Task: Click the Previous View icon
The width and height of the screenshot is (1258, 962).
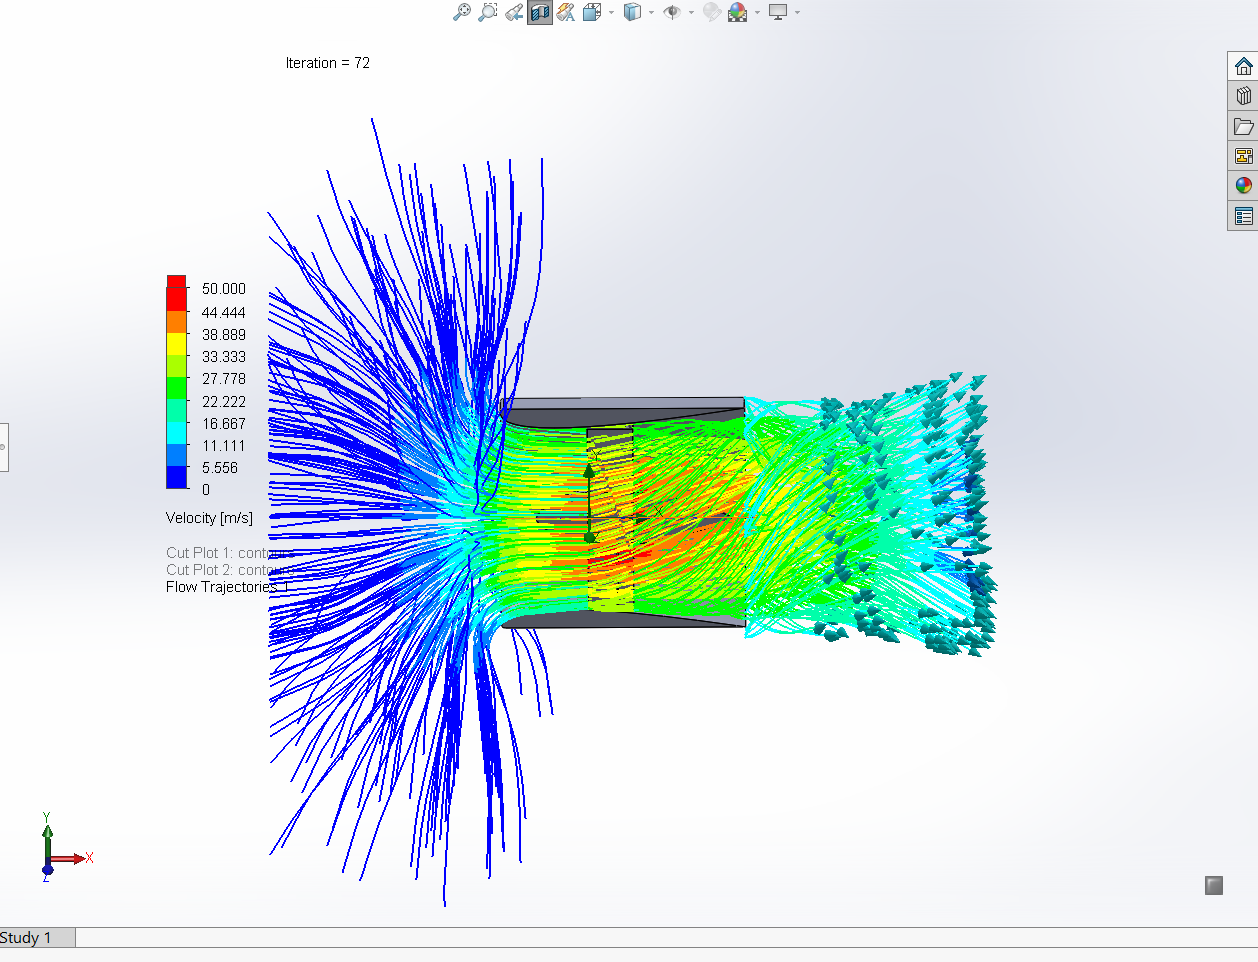Action: [514, 12]
